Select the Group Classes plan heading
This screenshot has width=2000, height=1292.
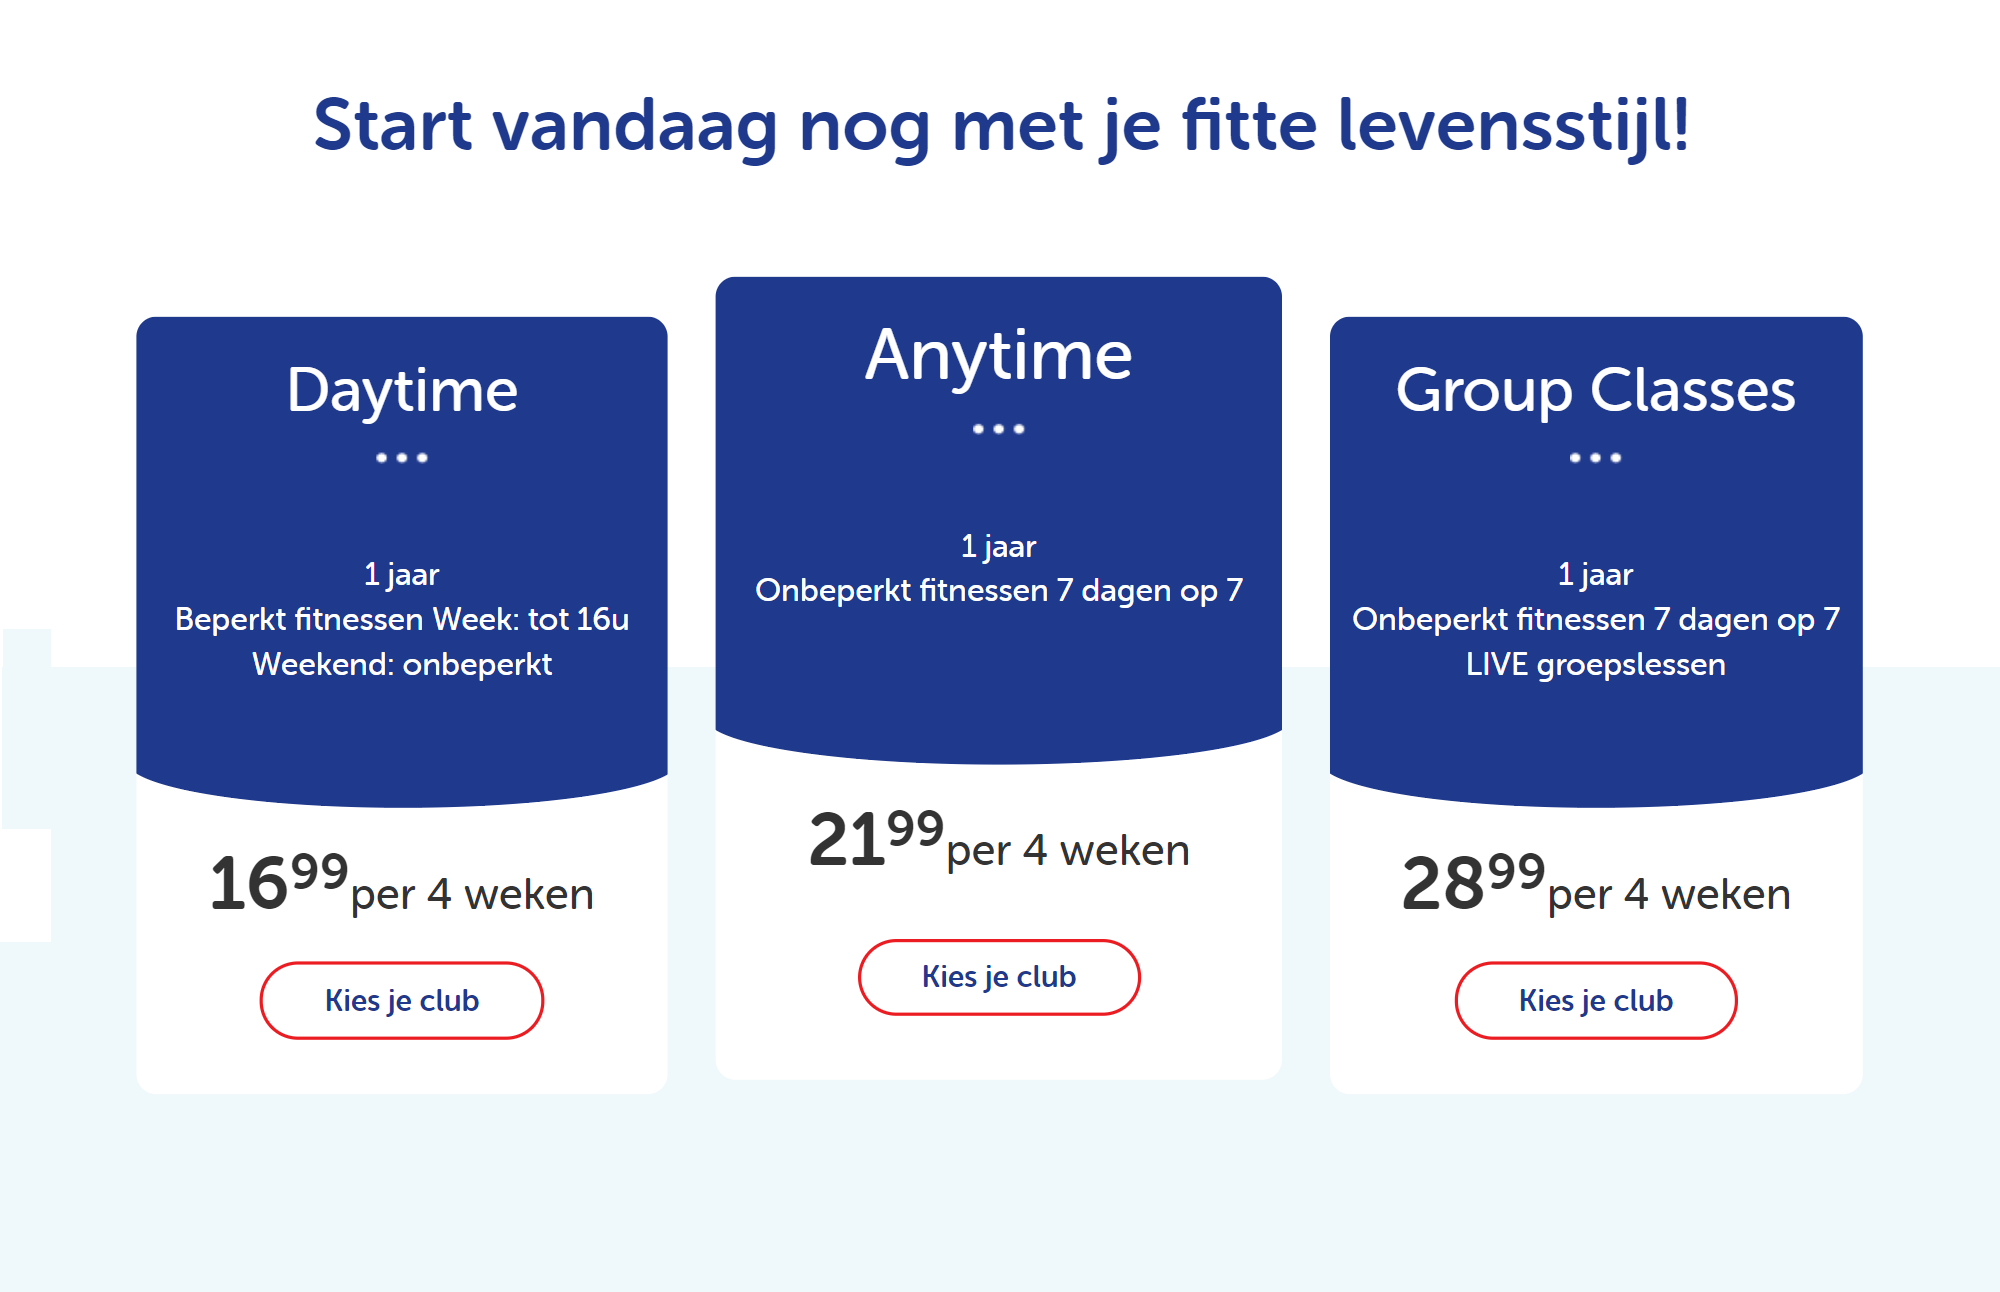coord(1596,390)
